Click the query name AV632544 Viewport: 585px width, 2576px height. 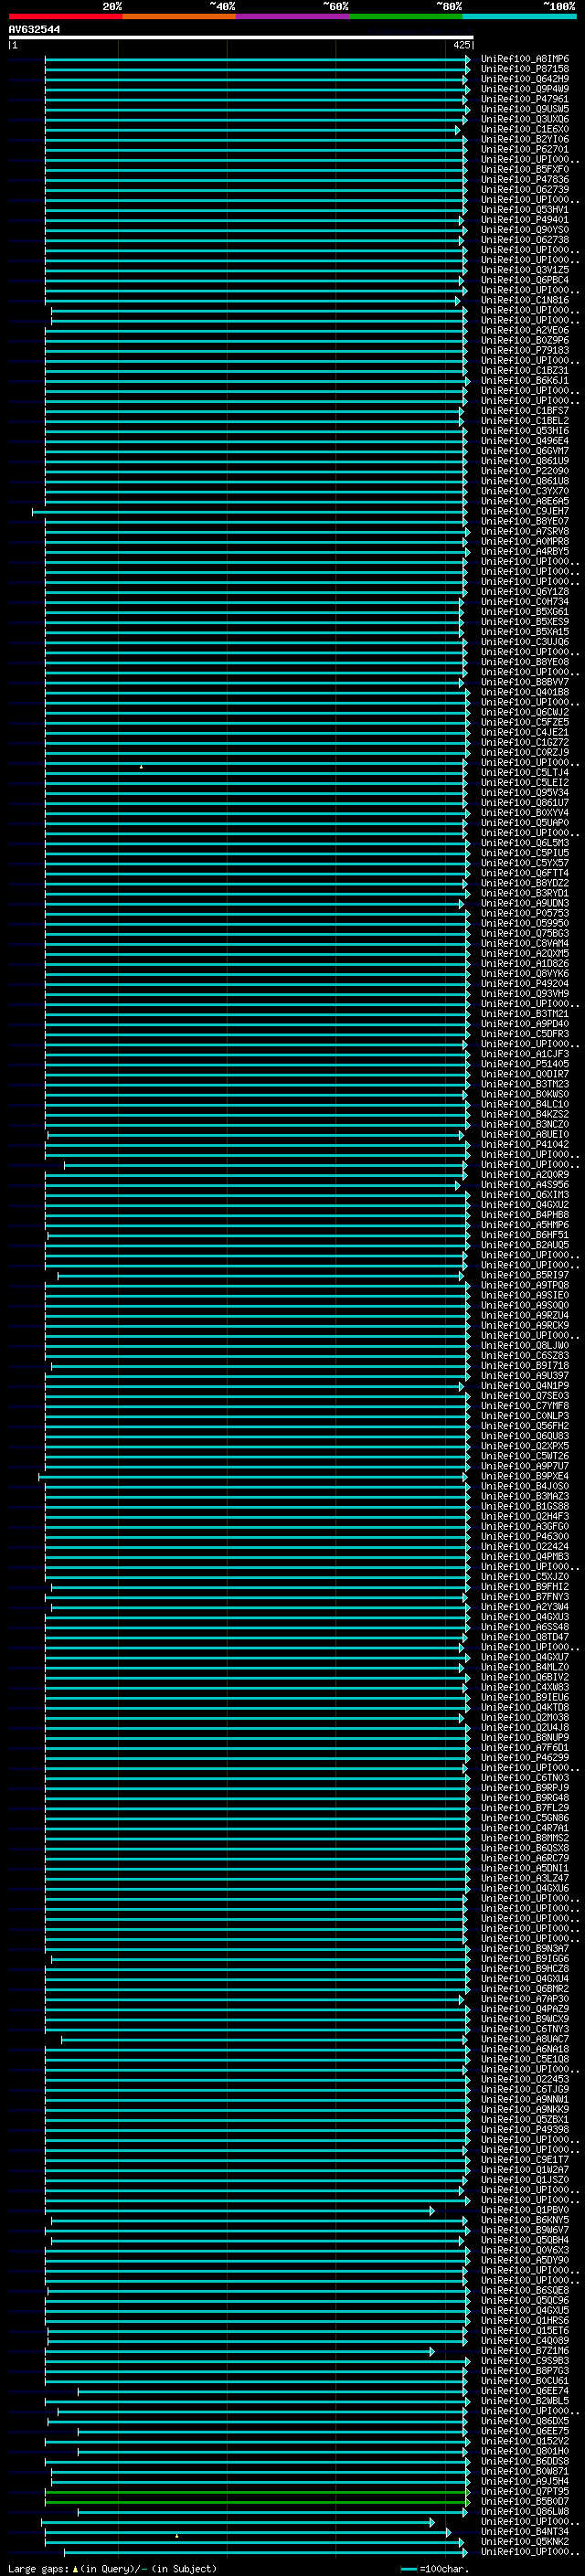34,30
